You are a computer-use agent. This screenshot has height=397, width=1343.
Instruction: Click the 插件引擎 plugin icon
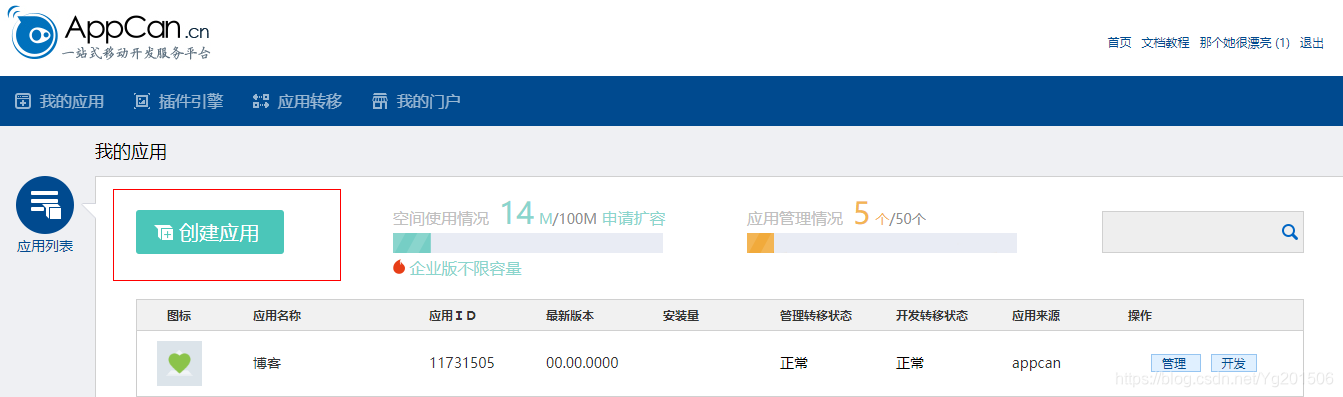click(x=142, y=101)
